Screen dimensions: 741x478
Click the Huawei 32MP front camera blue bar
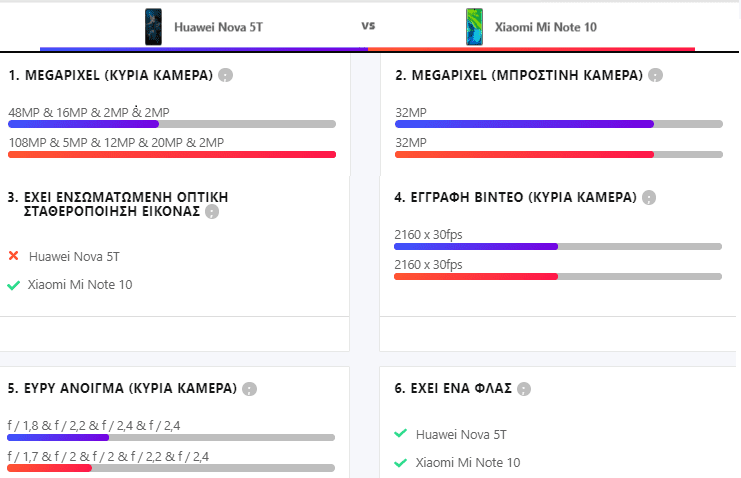point(525,124)
